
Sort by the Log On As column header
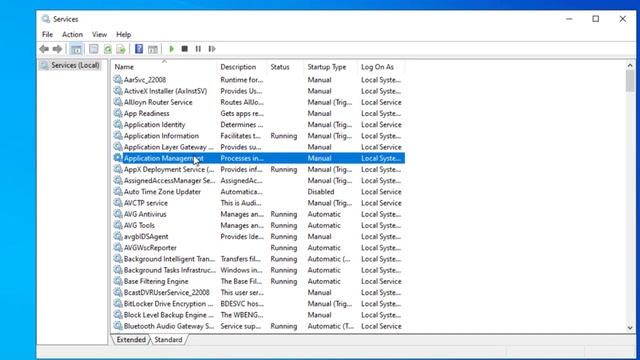(x=381, y=67)
